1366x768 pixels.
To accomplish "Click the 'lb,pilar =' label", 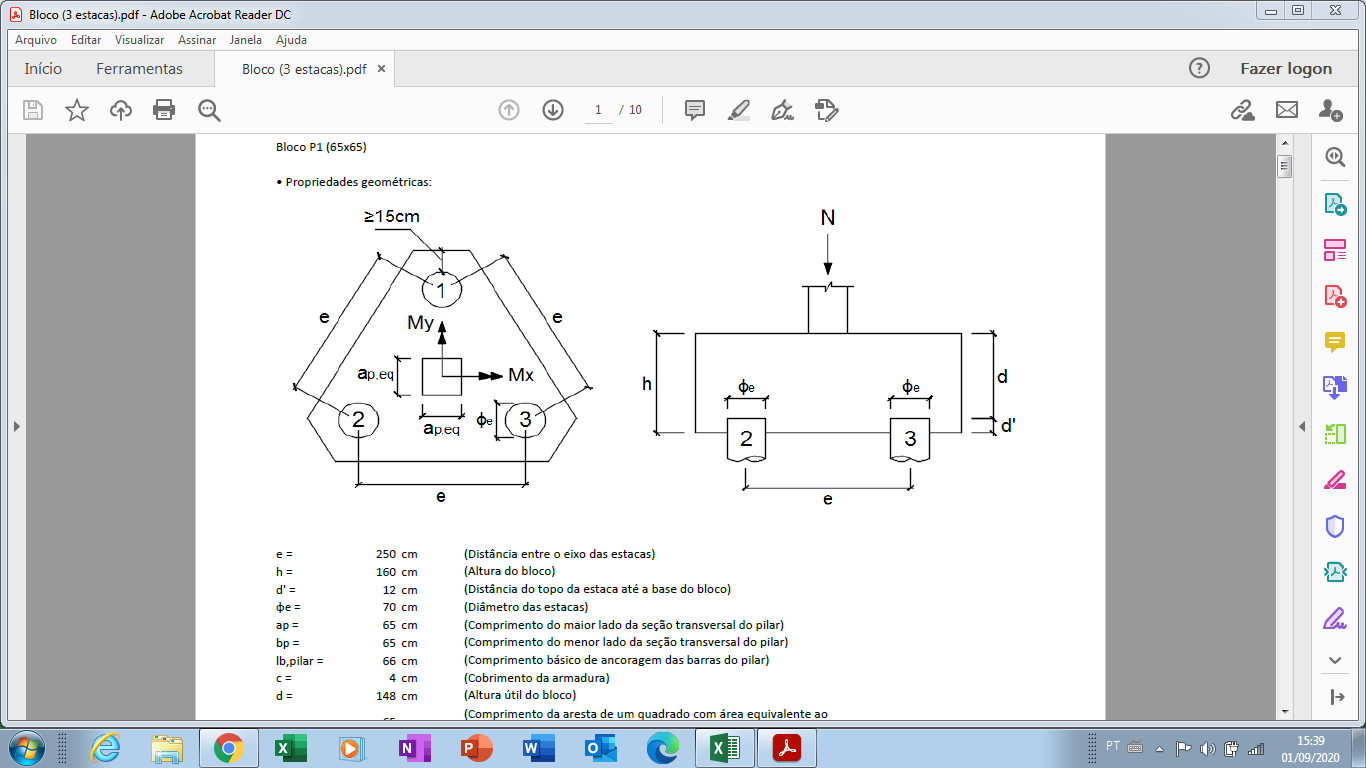I will pyautogui.click(x=300, y=661).
